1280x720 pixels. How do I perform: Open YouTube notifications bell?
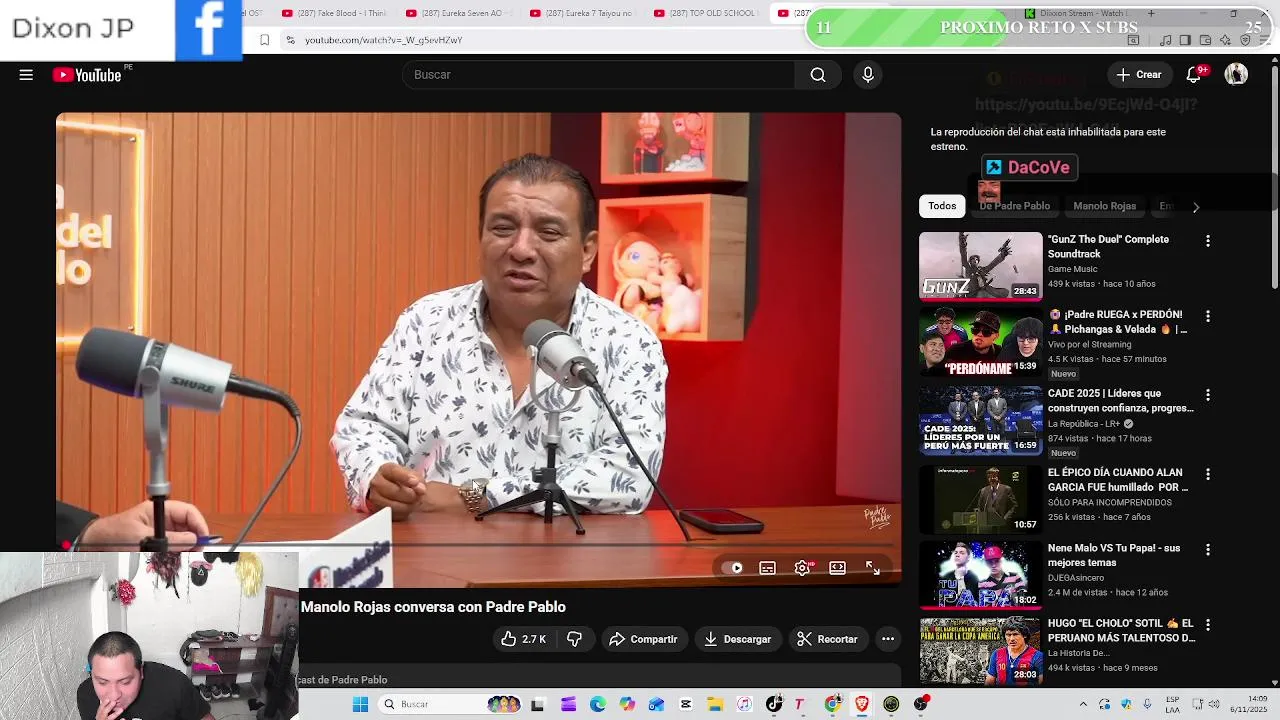(x=1193, y=75)
